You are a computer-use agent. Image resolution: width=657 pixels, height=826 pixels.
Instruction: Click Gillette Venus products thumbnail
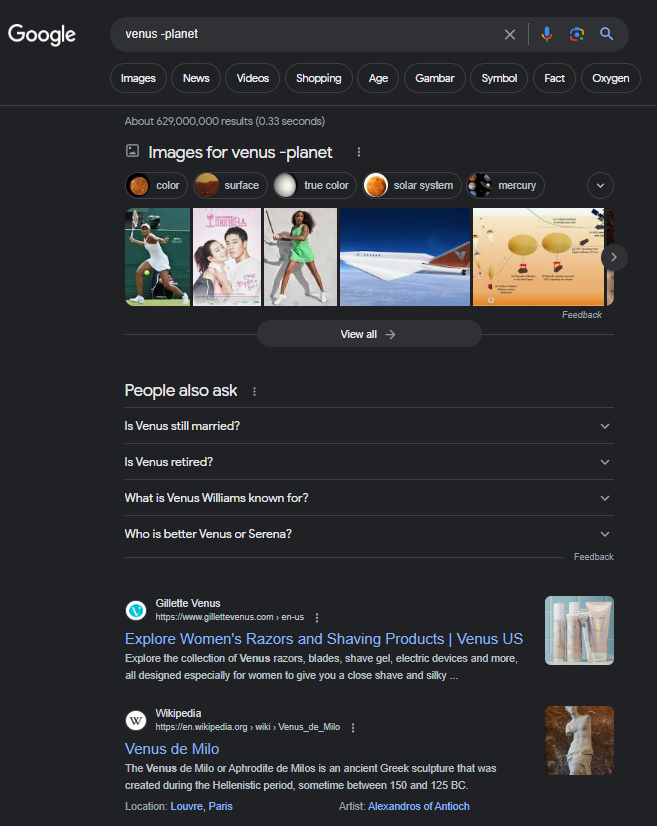579,631
